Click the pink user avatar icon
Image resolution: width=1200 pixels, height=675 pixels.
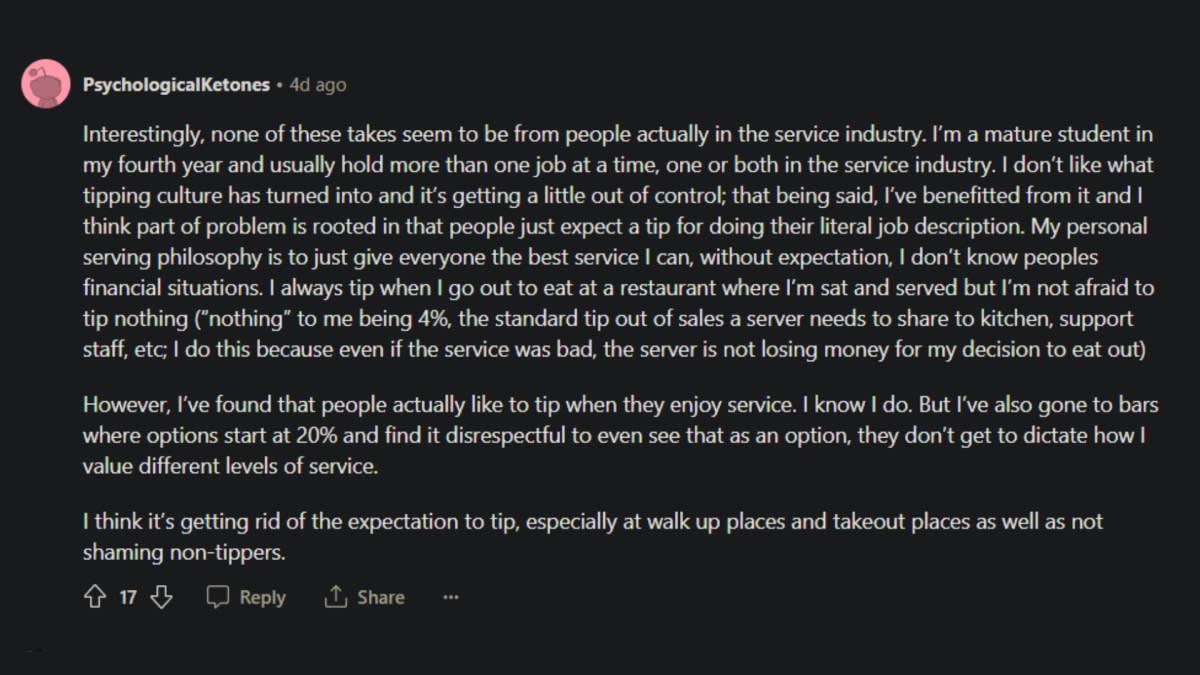(46, 84)
